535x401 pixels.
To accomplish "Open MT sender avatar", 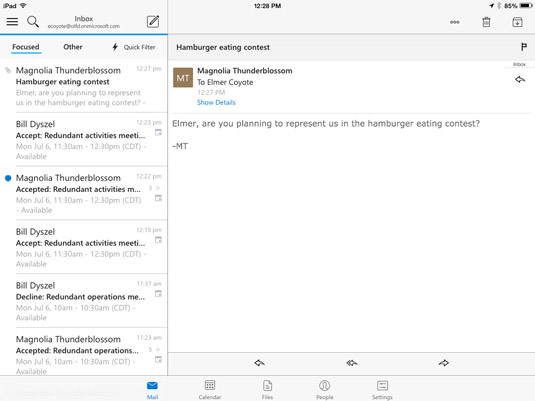I will click(x=183, y=77).
